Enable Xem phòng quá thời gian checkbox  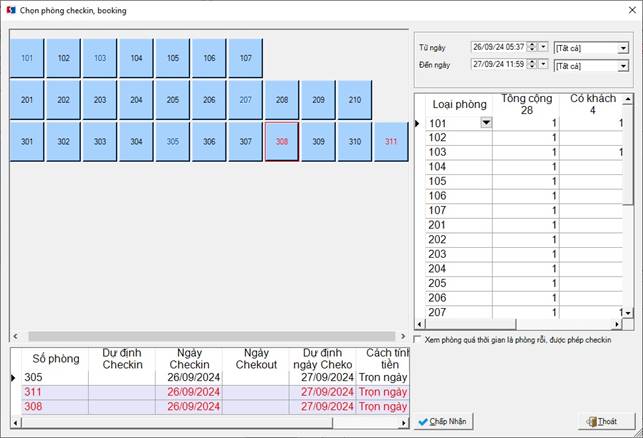click(x=417, y=340)
